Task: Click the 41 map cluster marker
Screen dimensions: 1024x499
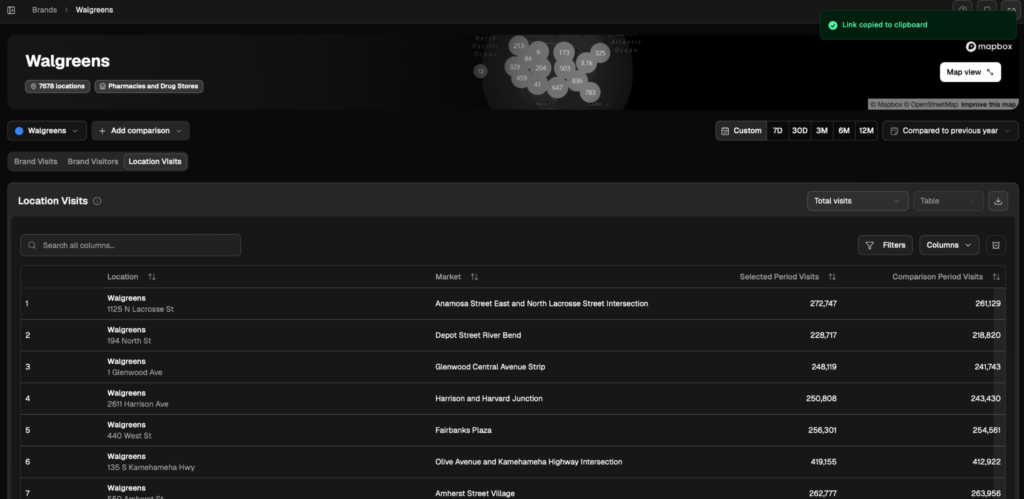Action: point(537,84)
